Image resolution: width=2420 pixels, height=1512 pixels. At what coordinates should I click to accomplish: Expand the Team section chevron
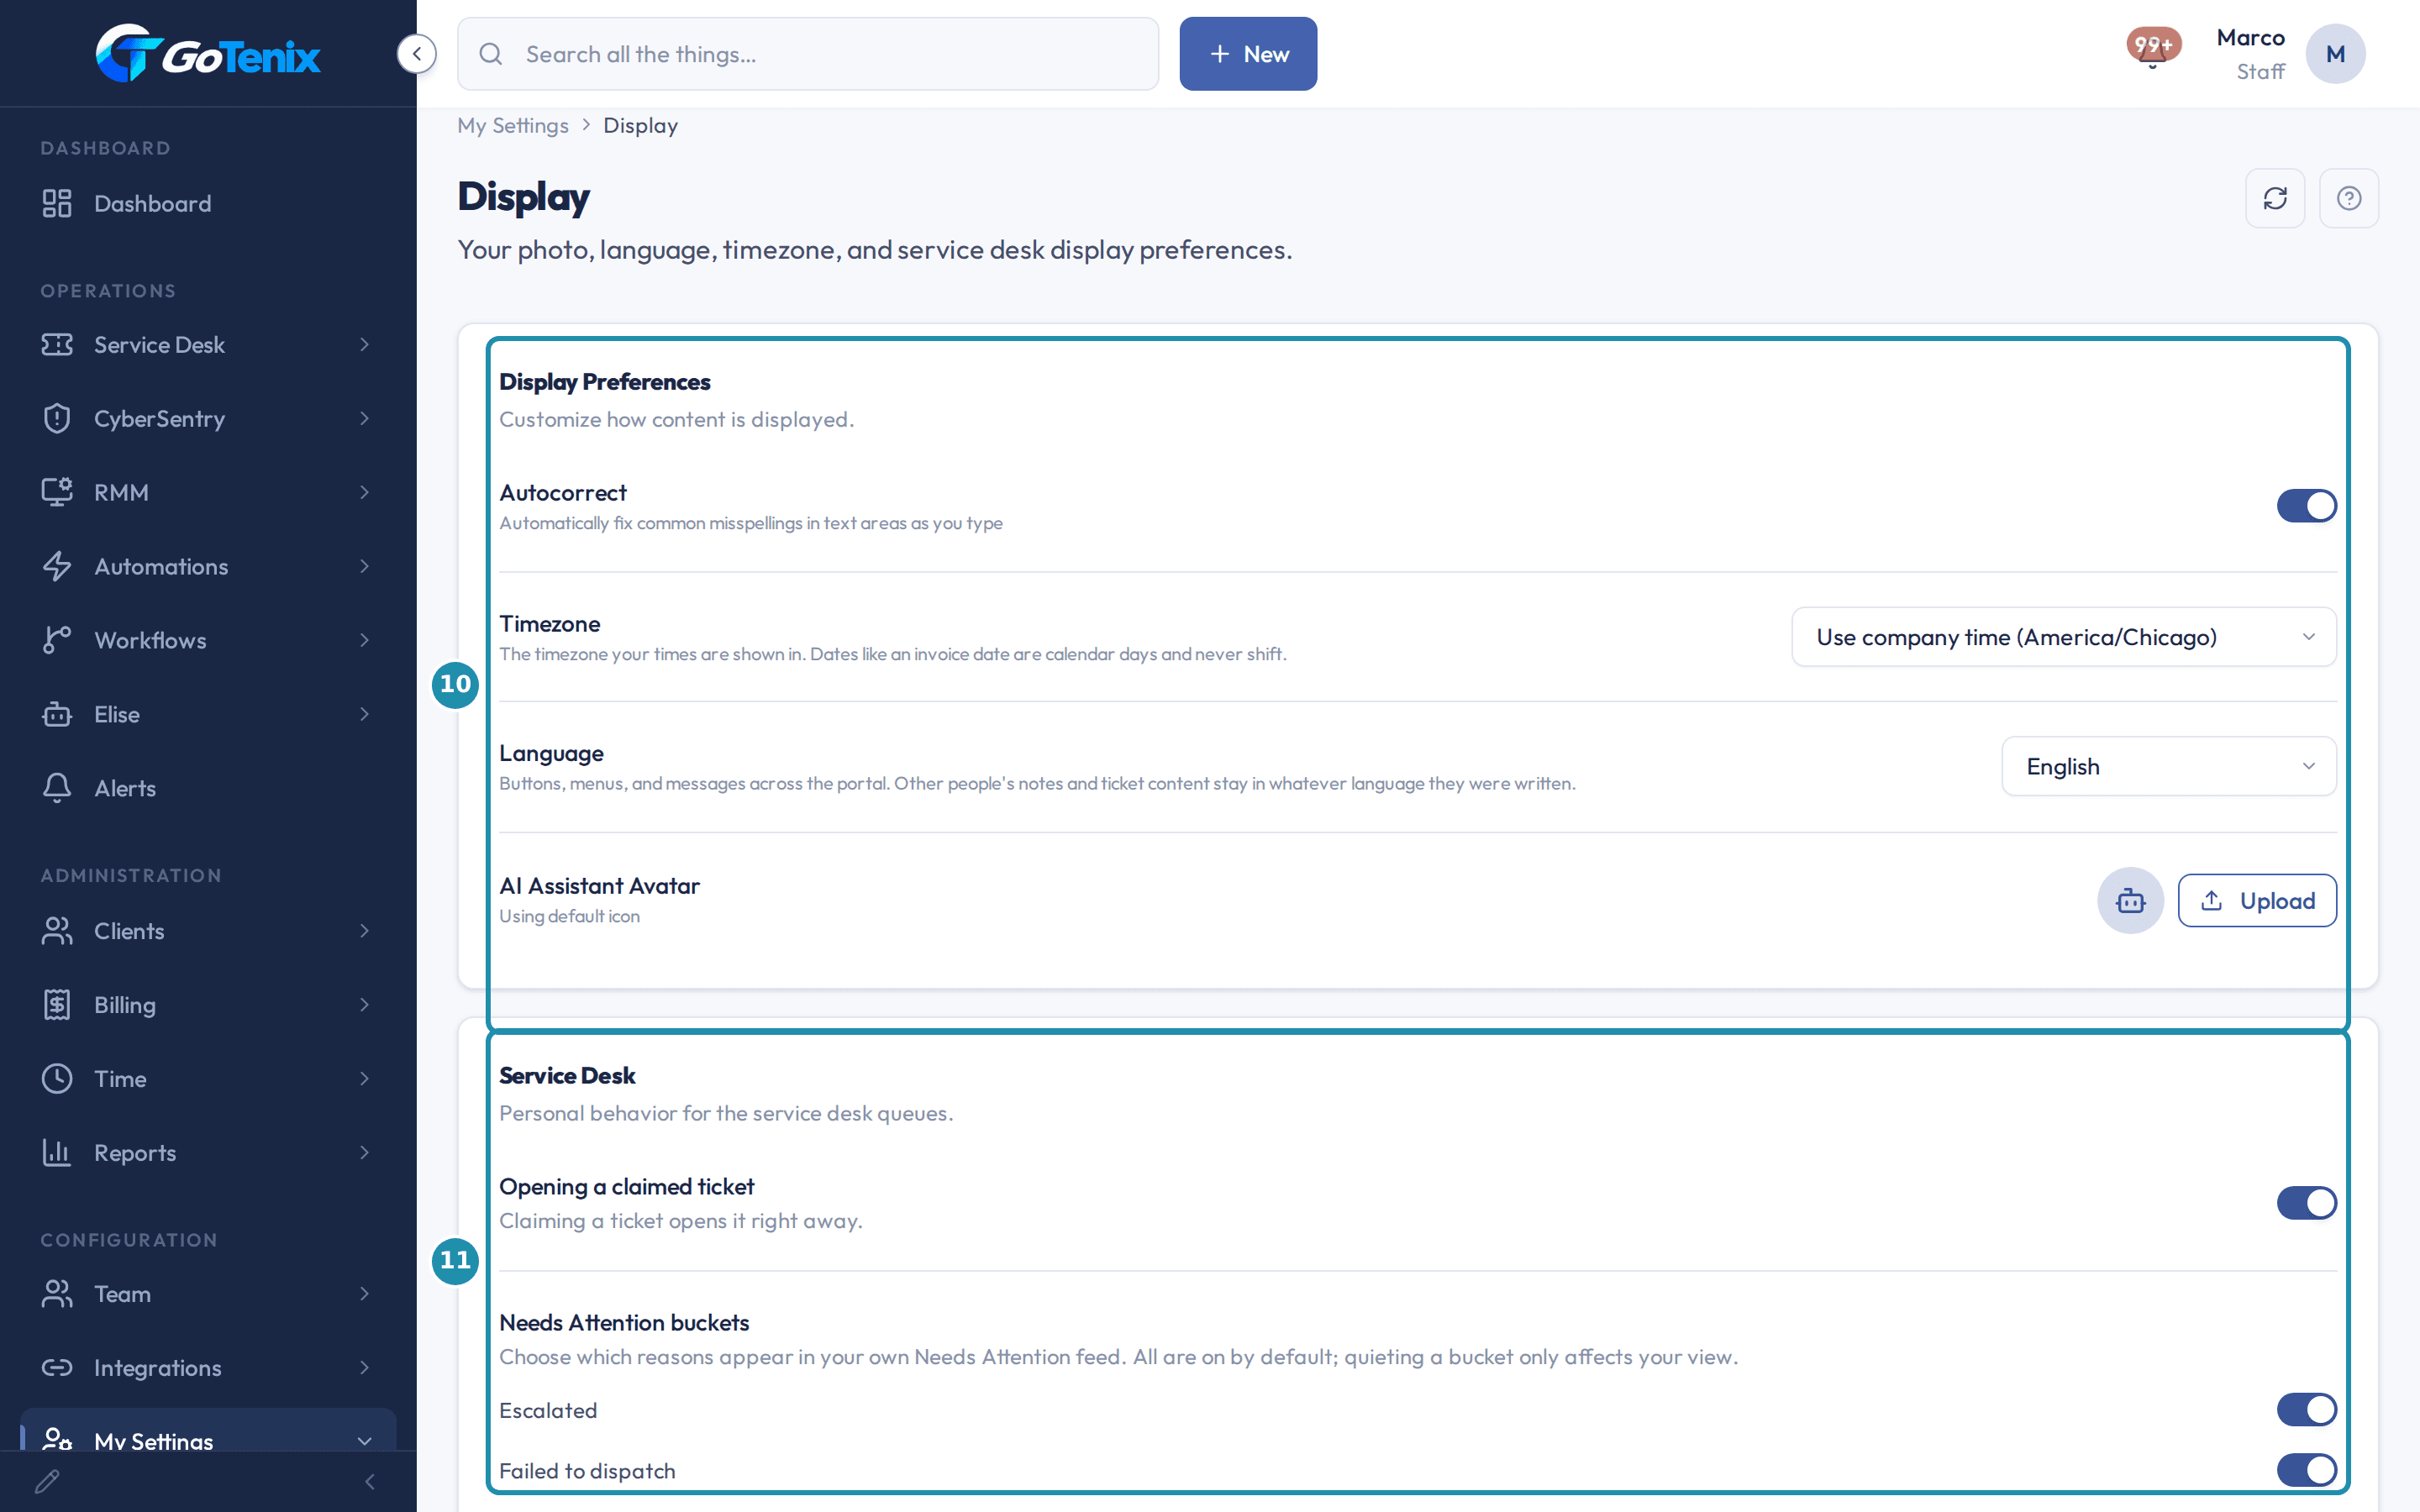[364, 1293]
